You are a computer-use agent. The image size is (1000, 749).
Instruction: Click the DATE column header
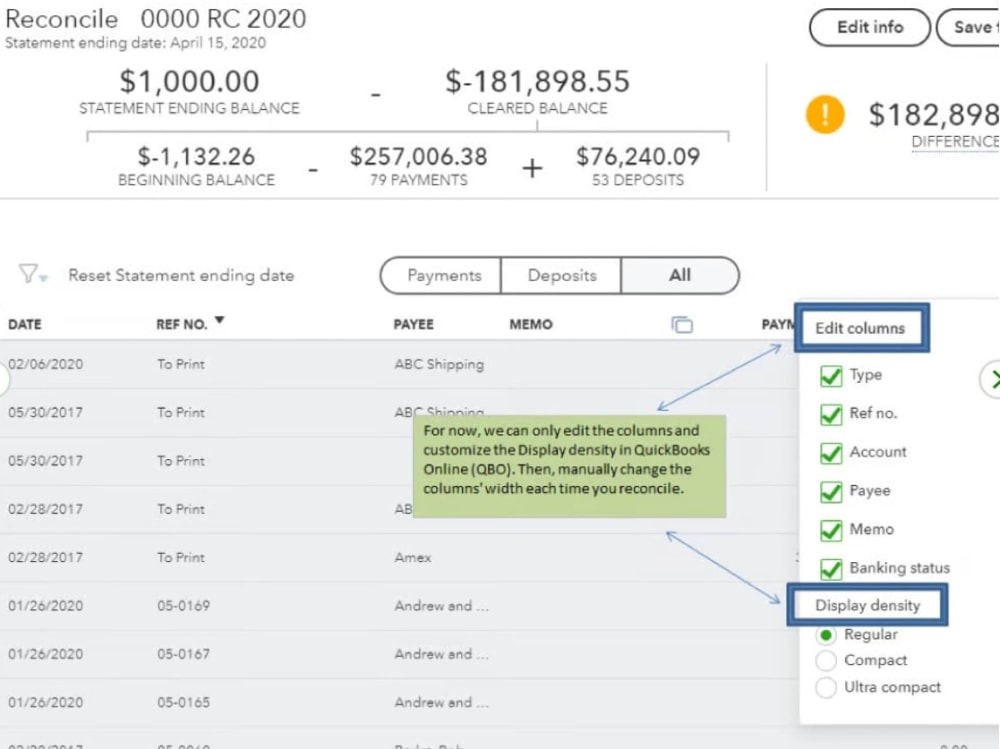(x=25, y=325)
